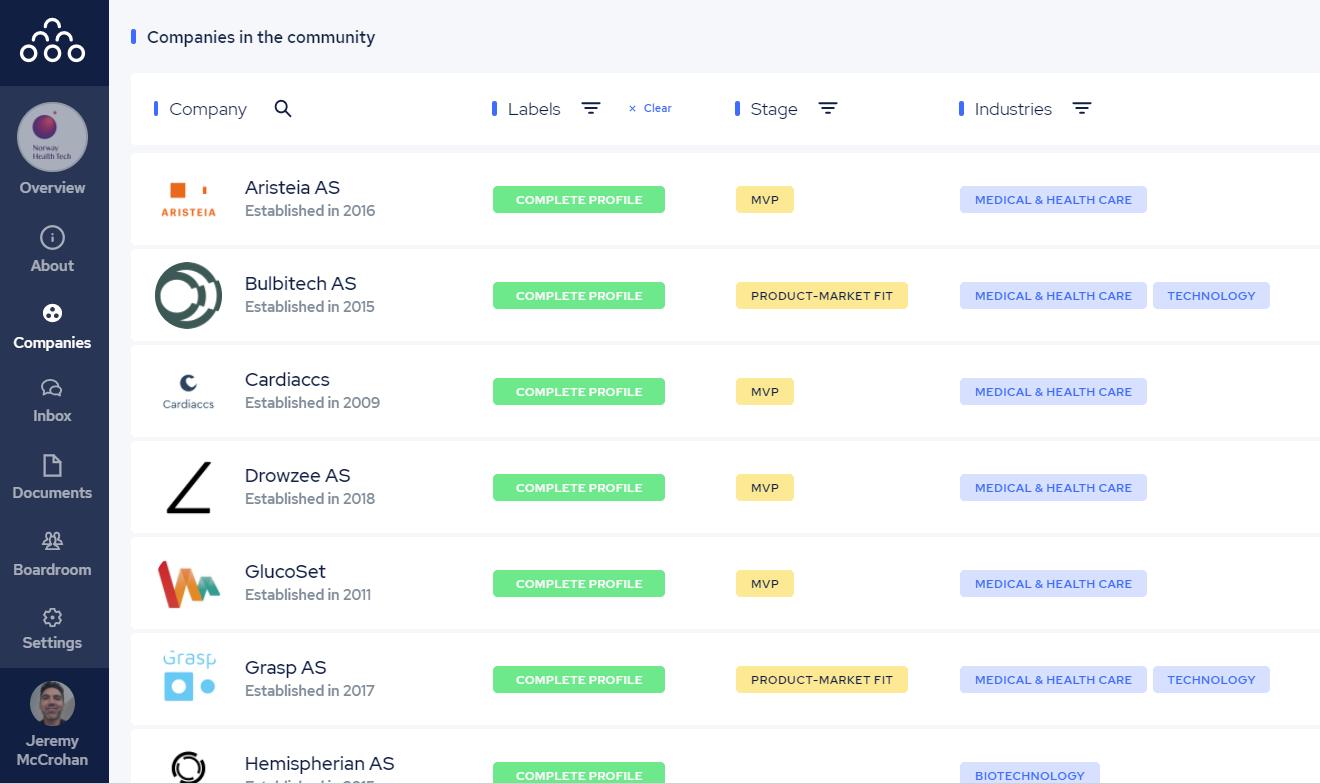This screenshot has width=1320, height=784.
Task: Click "Established in 2016" text
Action: coord(310,211)
